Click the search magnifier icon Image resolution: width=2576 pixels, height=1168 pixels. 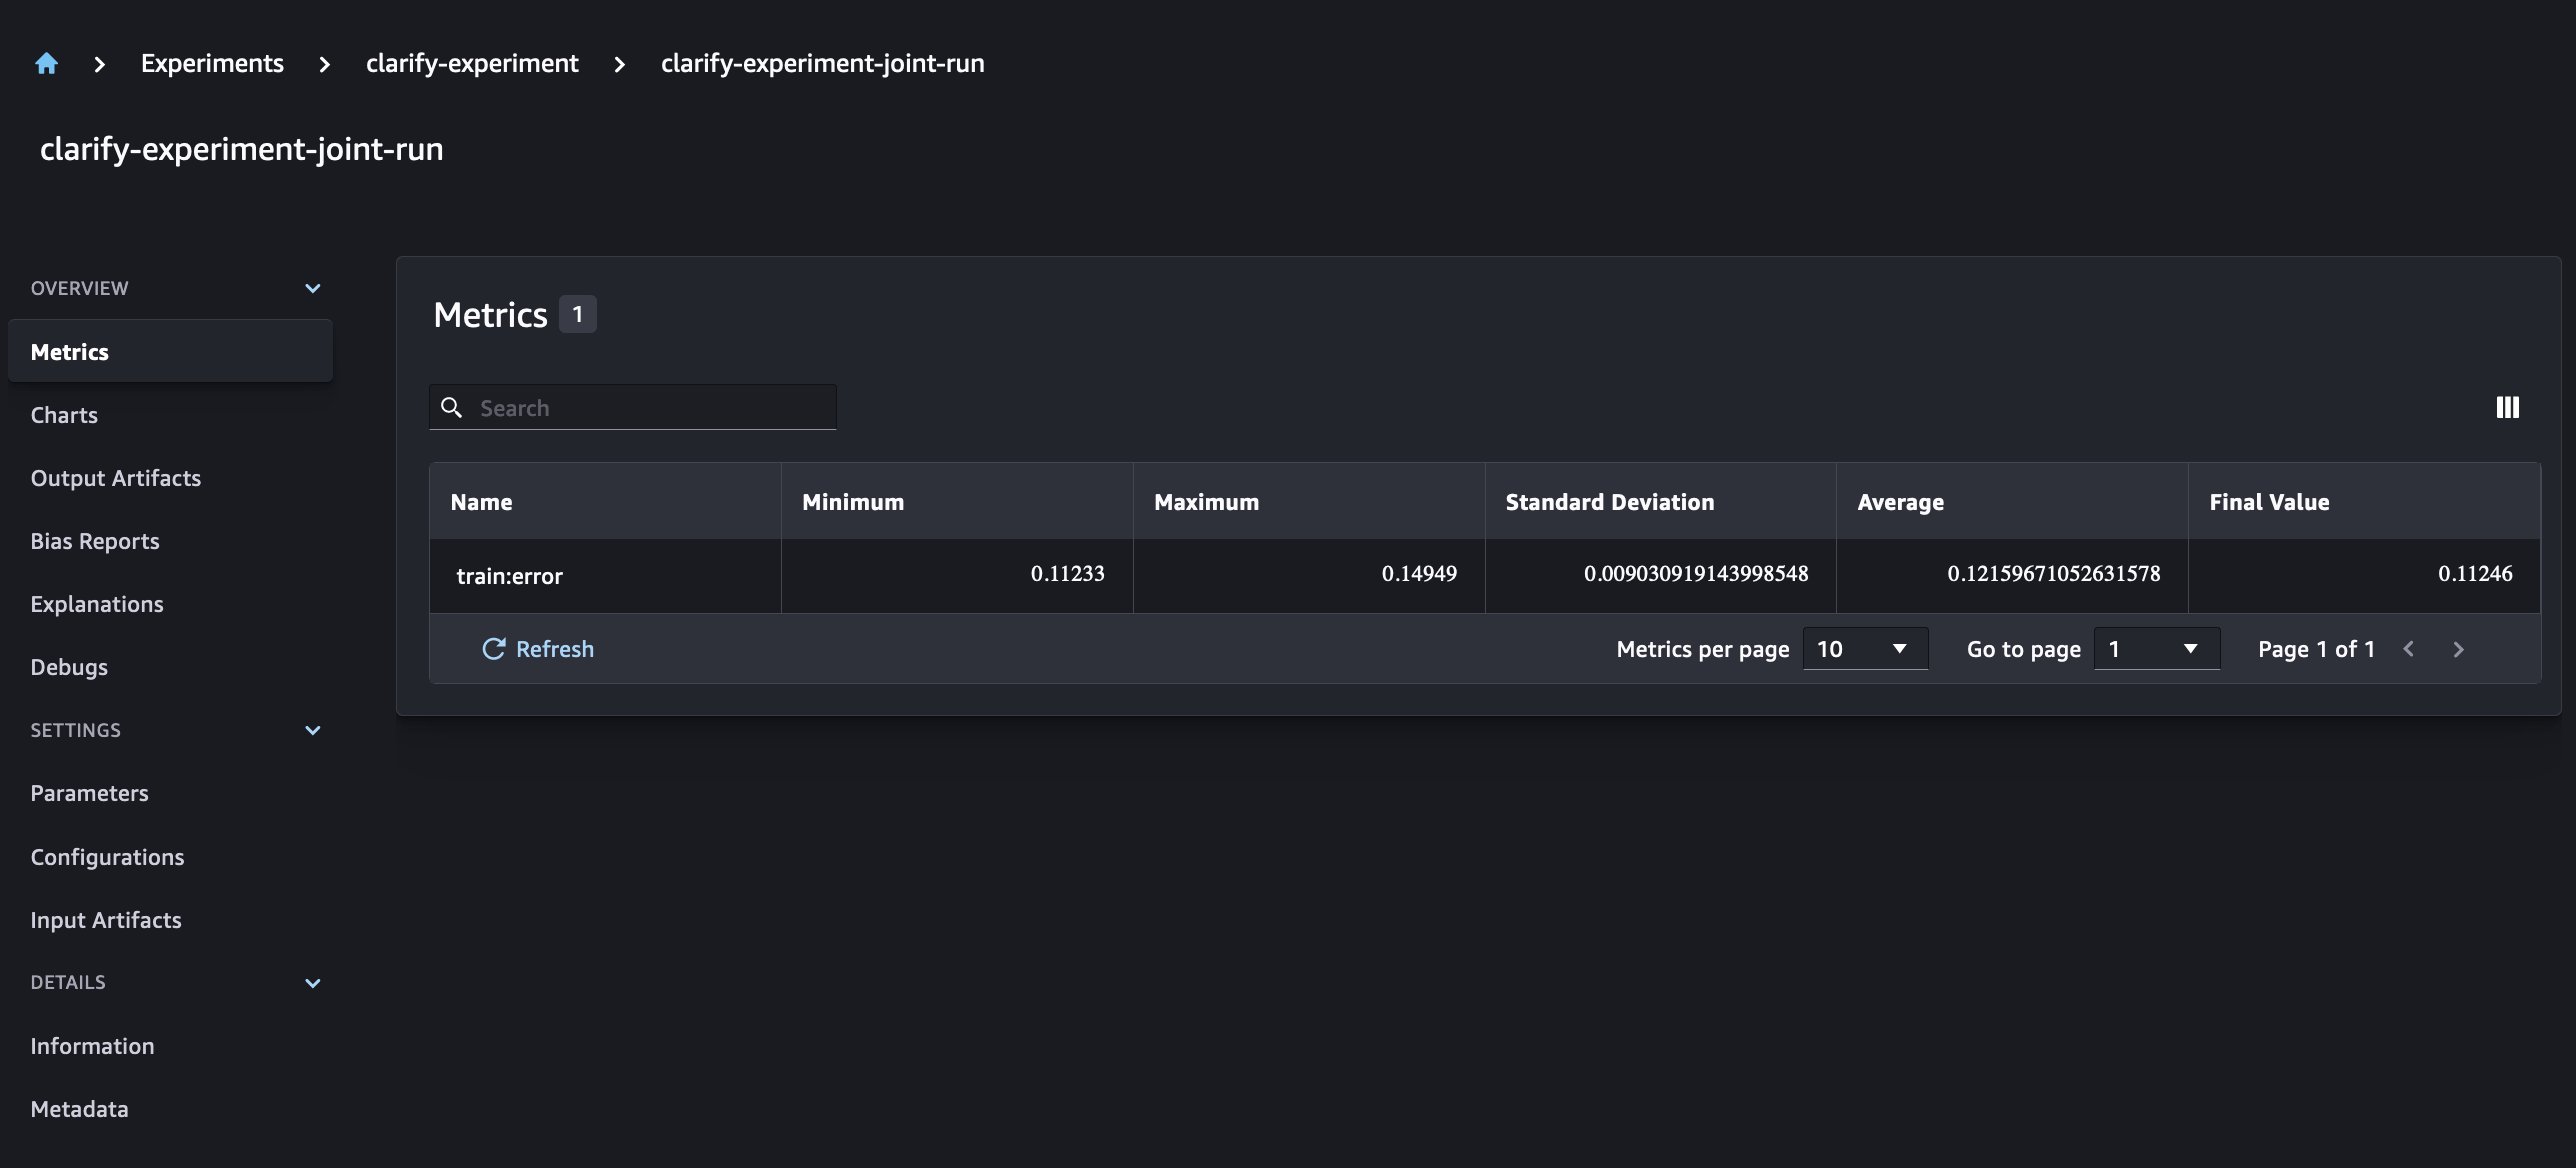pos(452,407)
